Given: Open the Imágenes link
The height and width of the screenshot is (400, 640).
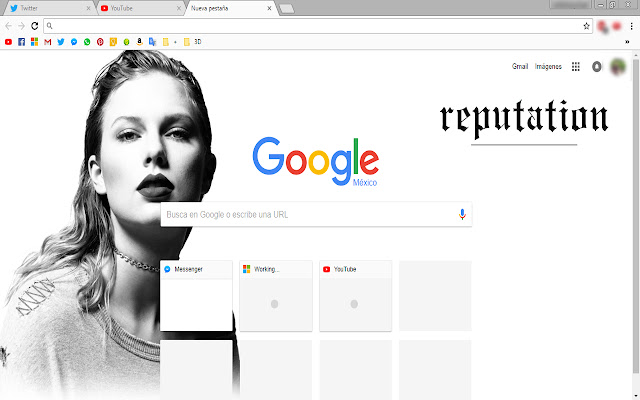Looking at the screenshot, I should [x=548, y=67].
